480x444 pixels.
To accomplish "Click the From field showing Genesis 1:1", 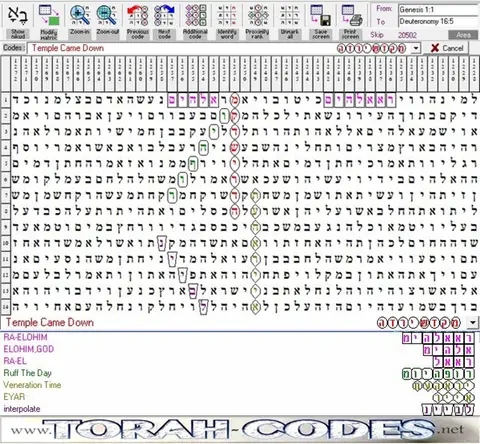I will [x=438, y=10].
